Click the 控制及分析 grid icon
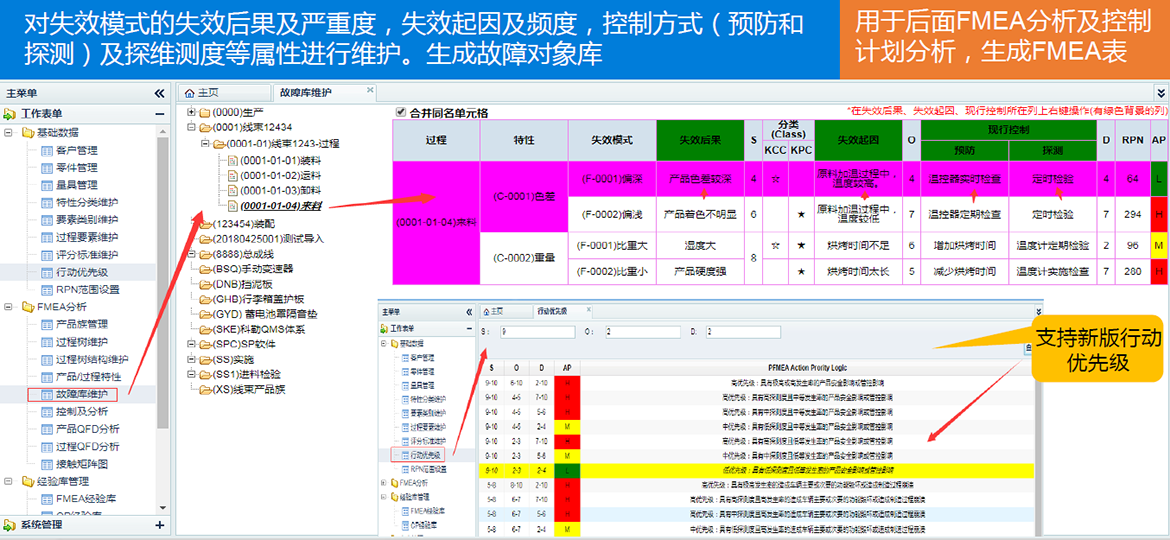This screenshot has height=540, width=1170. coord(46,412)
